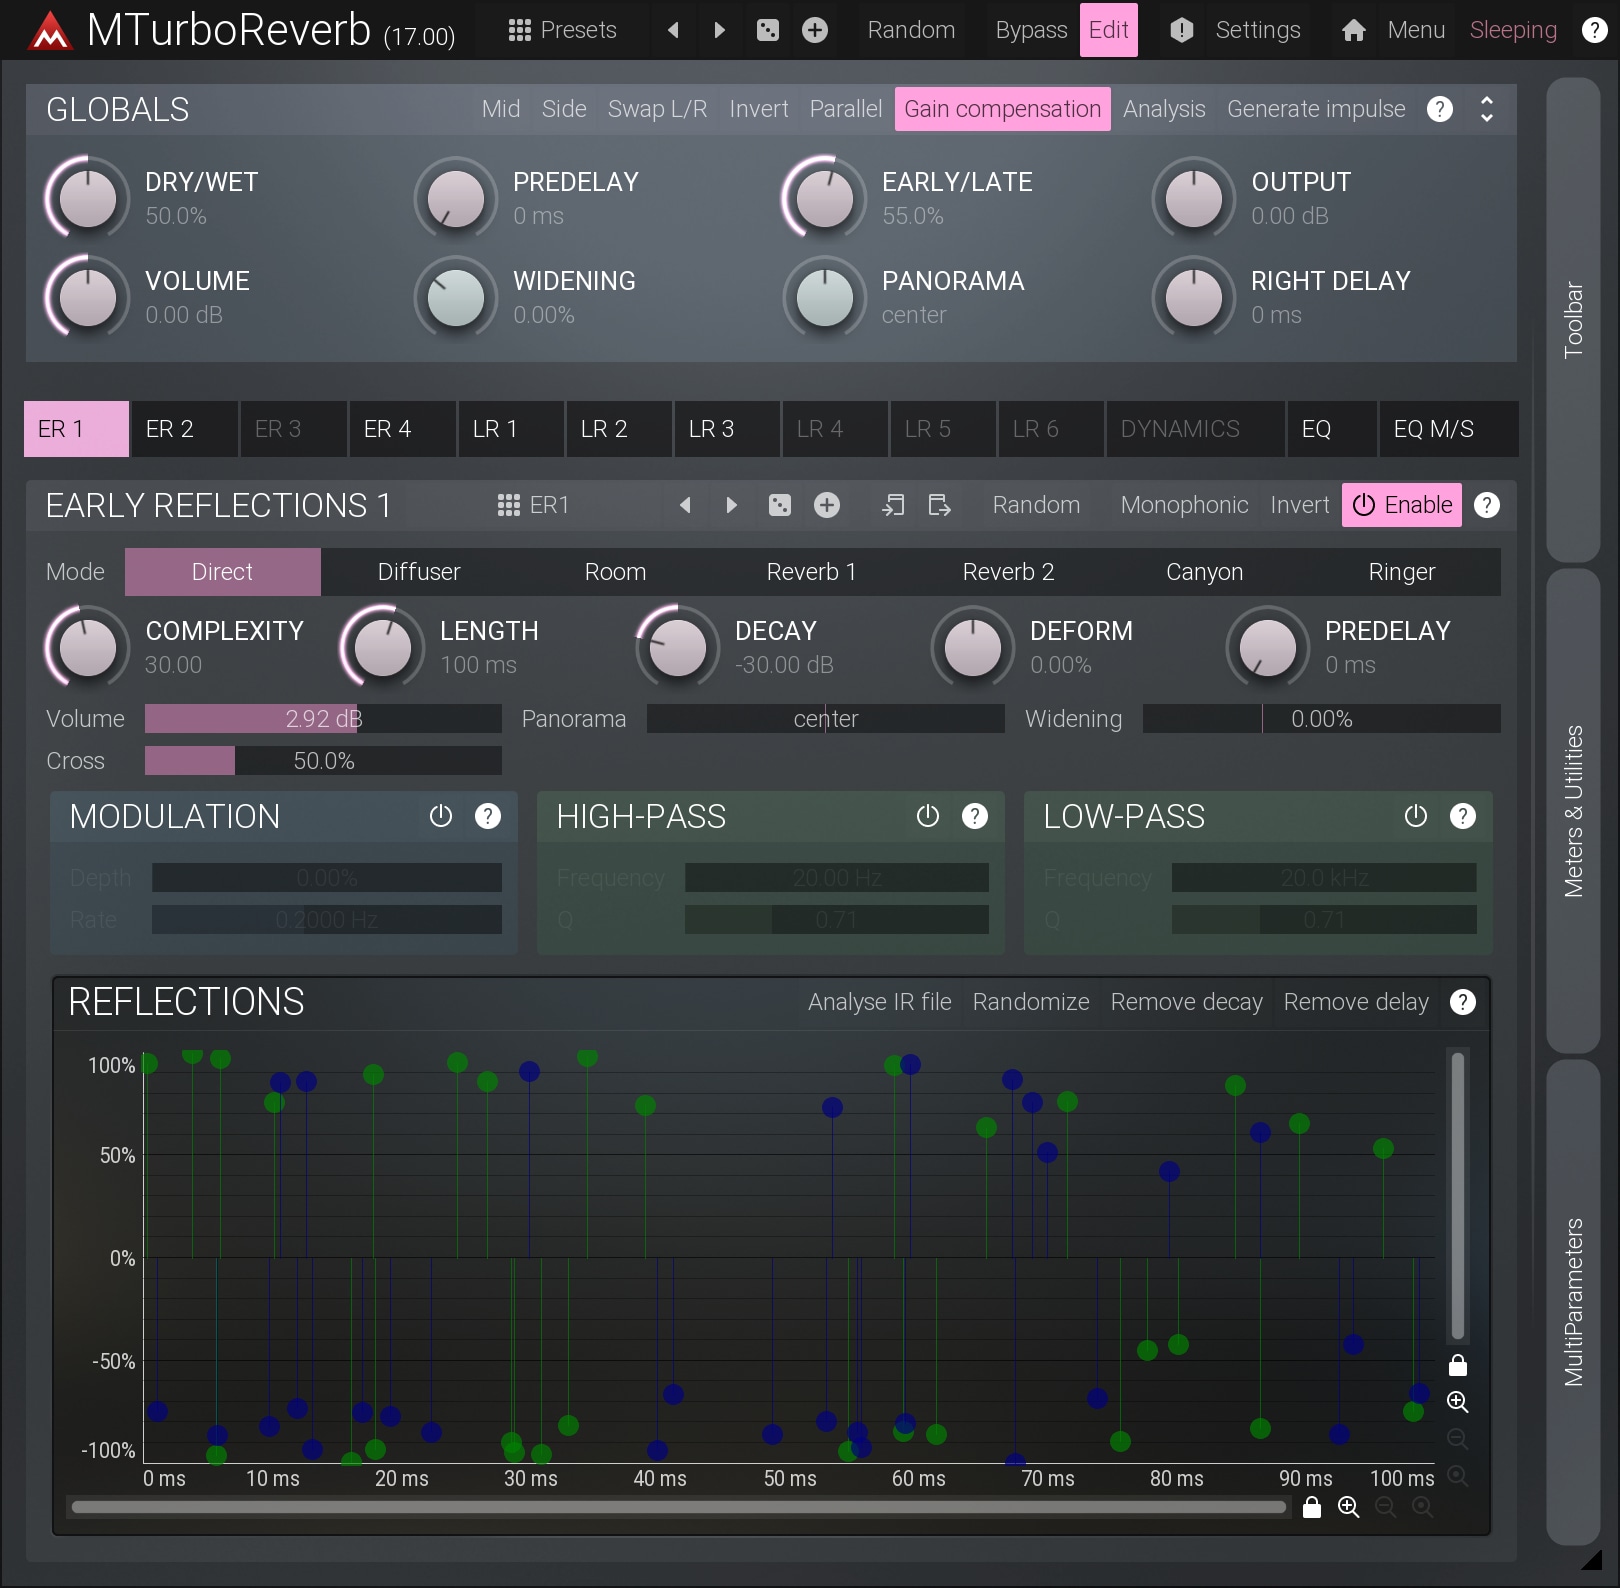
Task: Click the dice randomize preset icon in top bar
Action: click(x=767, y=30)
